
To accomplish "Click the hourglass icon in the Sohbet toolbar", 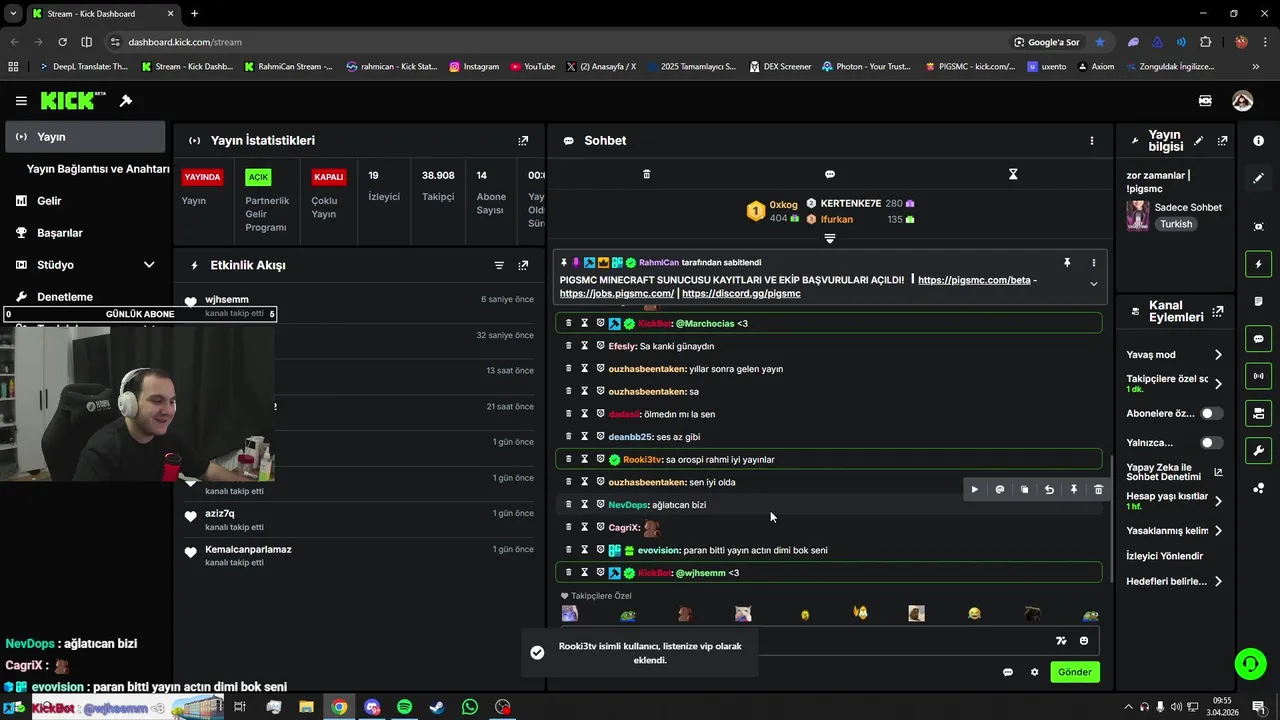I will click(x=1013, y=174).
